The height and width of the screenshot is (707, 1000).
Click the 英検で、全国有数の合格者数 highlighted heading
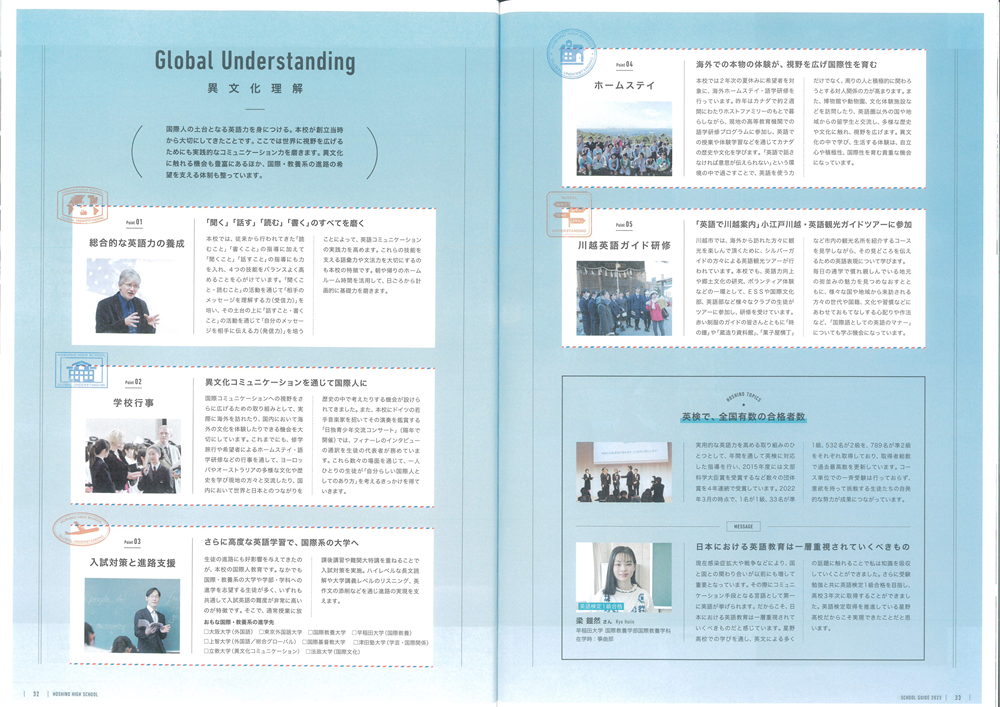click(743, 417)
